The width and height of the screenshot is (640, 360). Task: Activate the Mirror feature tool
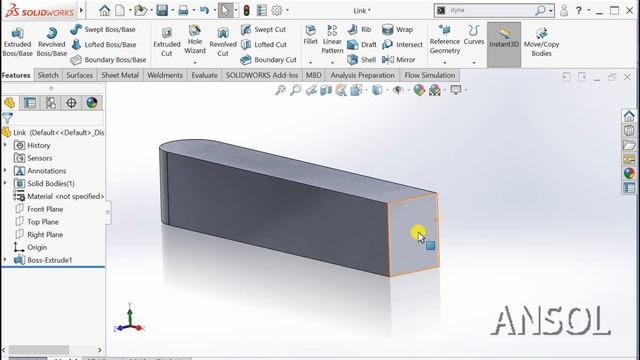(398, 60)
